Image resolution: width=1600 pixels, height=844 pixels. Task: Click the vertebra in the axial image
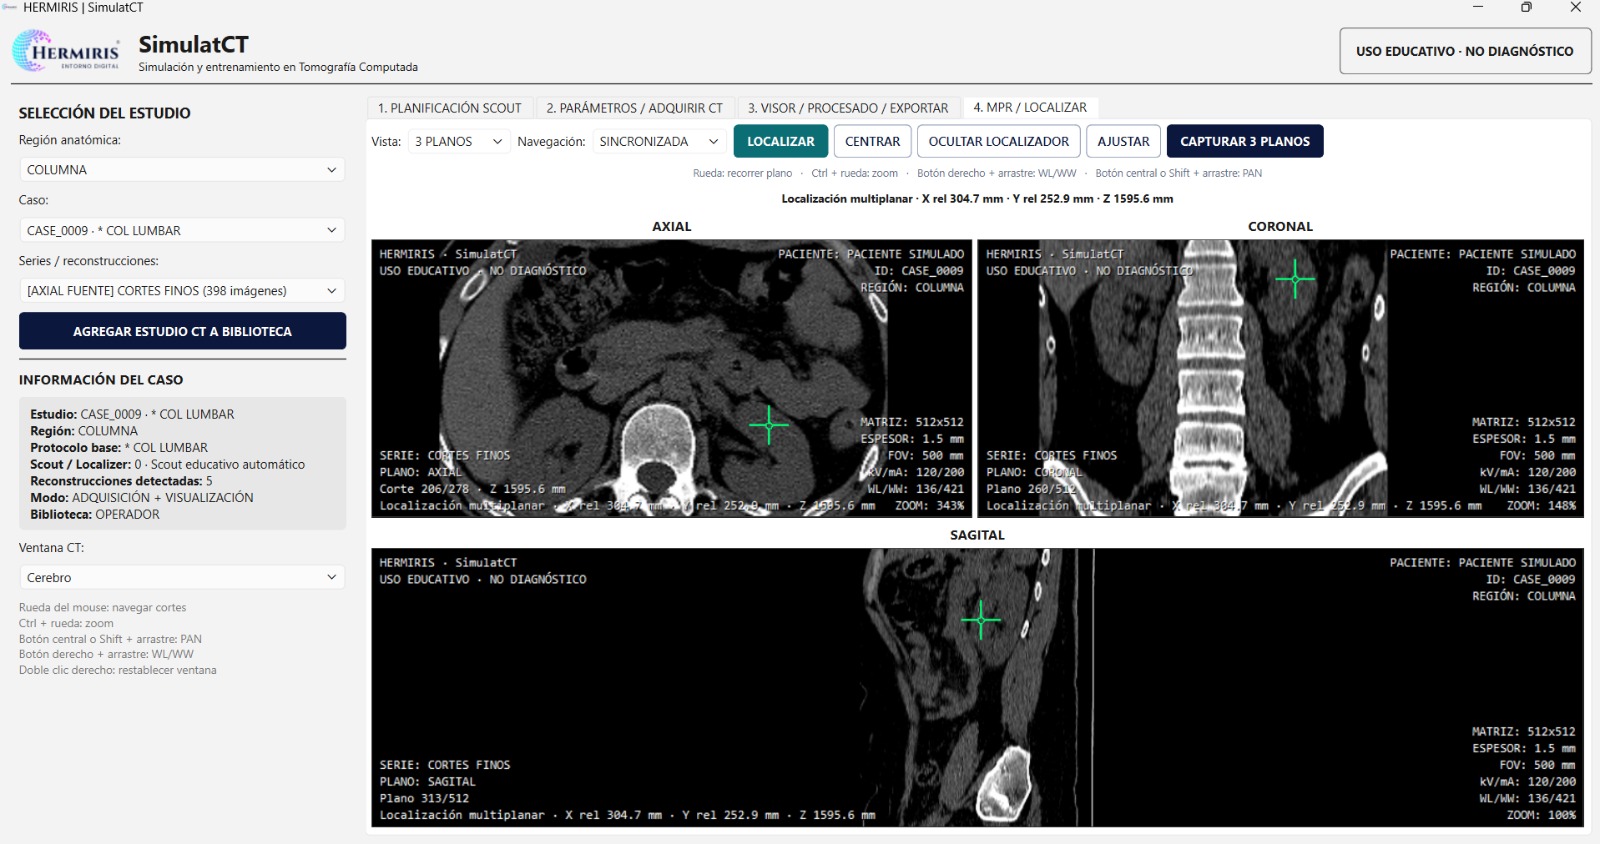[x=658, y=440]
